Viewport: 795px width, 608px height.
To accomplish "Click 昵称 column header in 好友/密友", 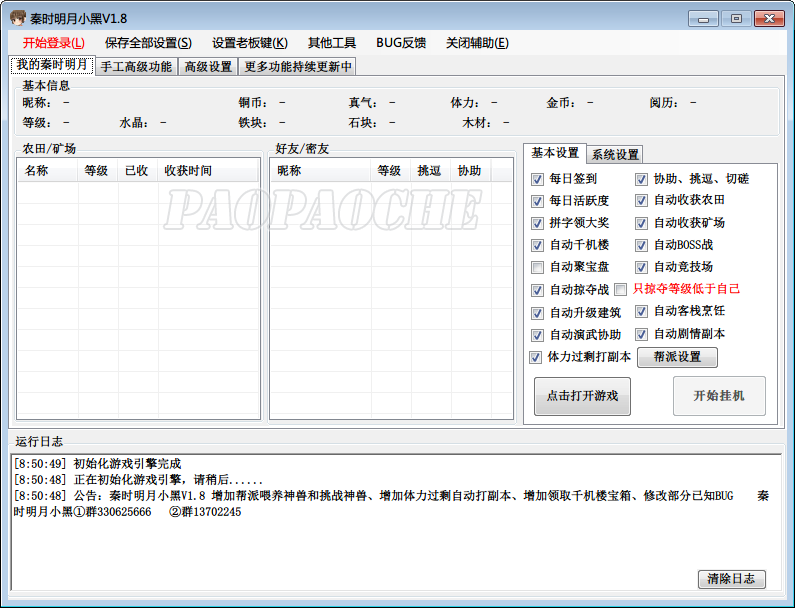I will 320,171.
